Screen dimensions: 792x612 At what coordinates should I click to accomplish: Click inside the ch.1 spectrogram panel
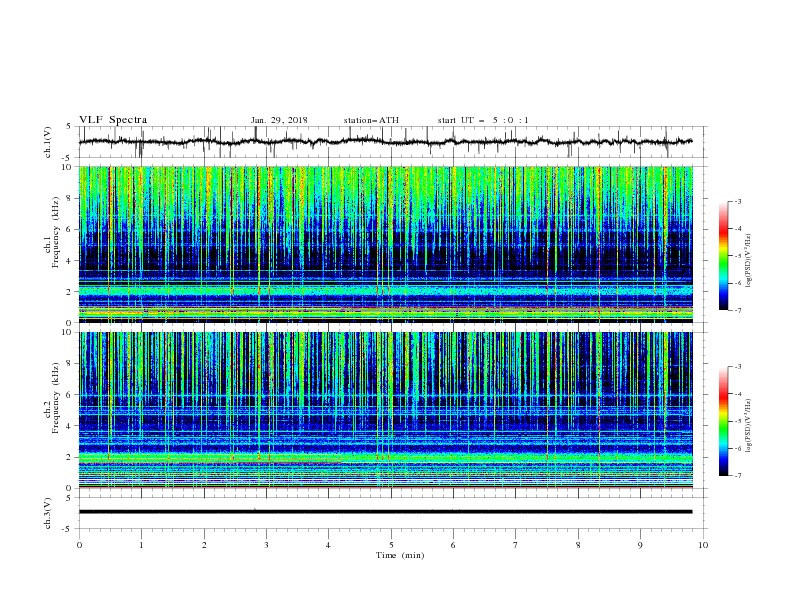pos(386,244)
